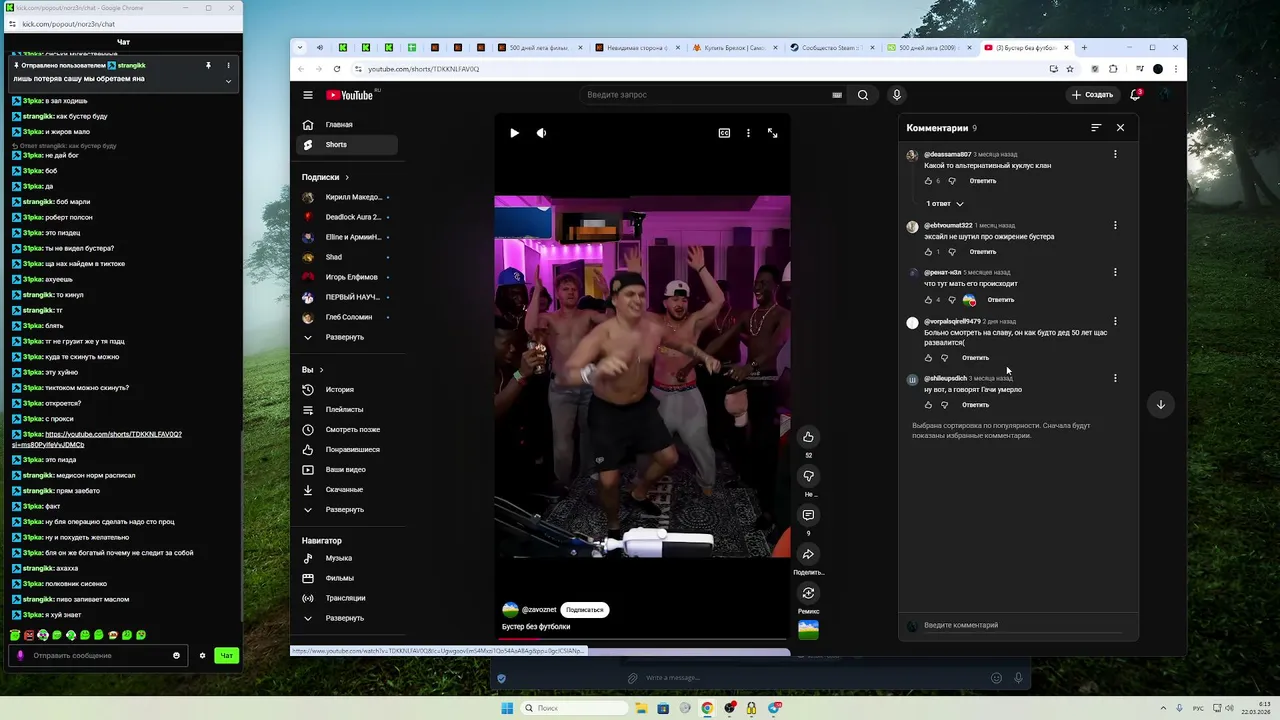
Task: Select Shorts in the YouTube sidebar
Action: [x=349, y=145]
